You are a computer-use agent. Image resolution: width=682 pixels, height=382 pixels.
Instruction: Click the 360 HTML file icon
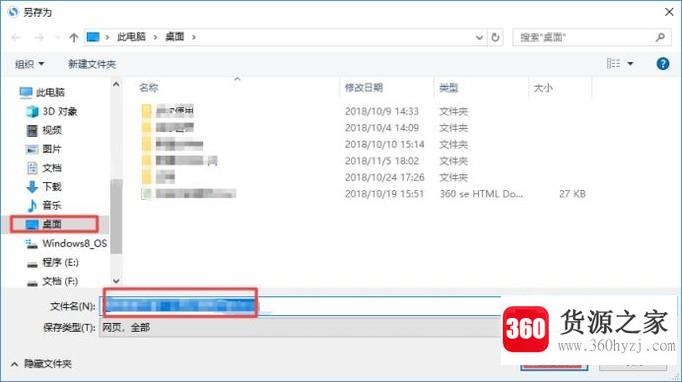147,194
